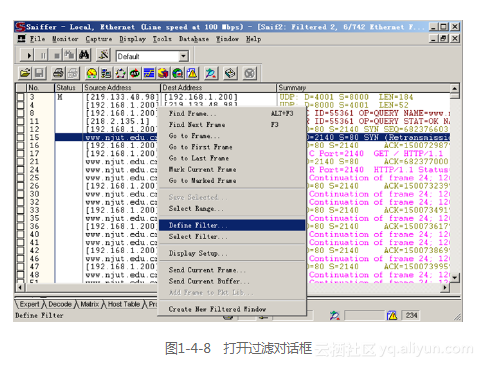The width and height of the screenshot is (484, 368).
Task: Click the open folder toolbar icon
Action: point(25,73)
